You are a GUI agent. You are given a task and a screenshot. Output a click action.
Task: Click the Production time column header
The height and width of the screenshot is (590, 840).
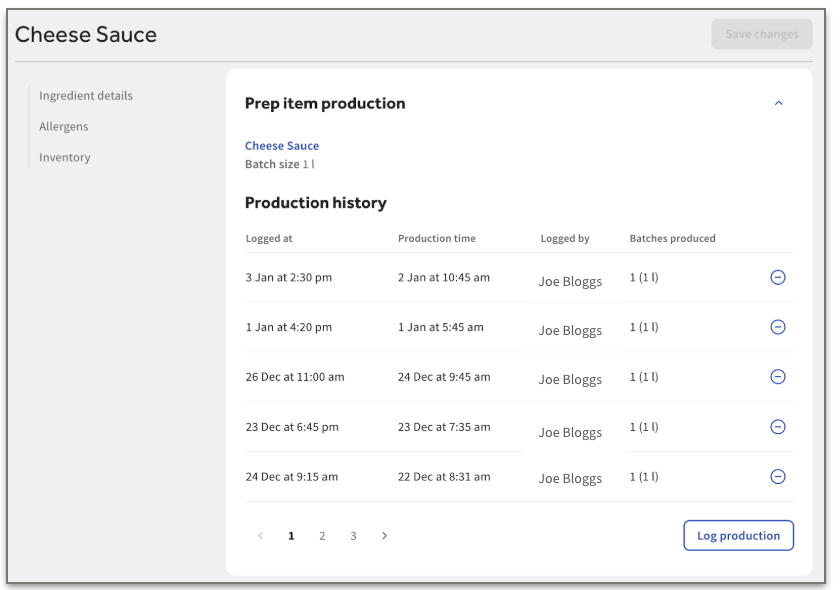click(x=436, y=239)
